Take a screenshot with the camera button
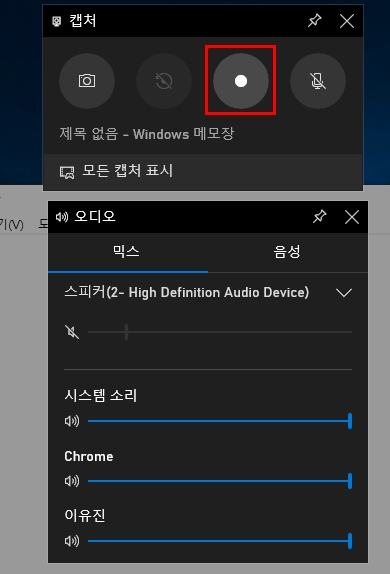The height and width of the screenshot is (574, 390). pyautogui.click(x=87, y=81)
